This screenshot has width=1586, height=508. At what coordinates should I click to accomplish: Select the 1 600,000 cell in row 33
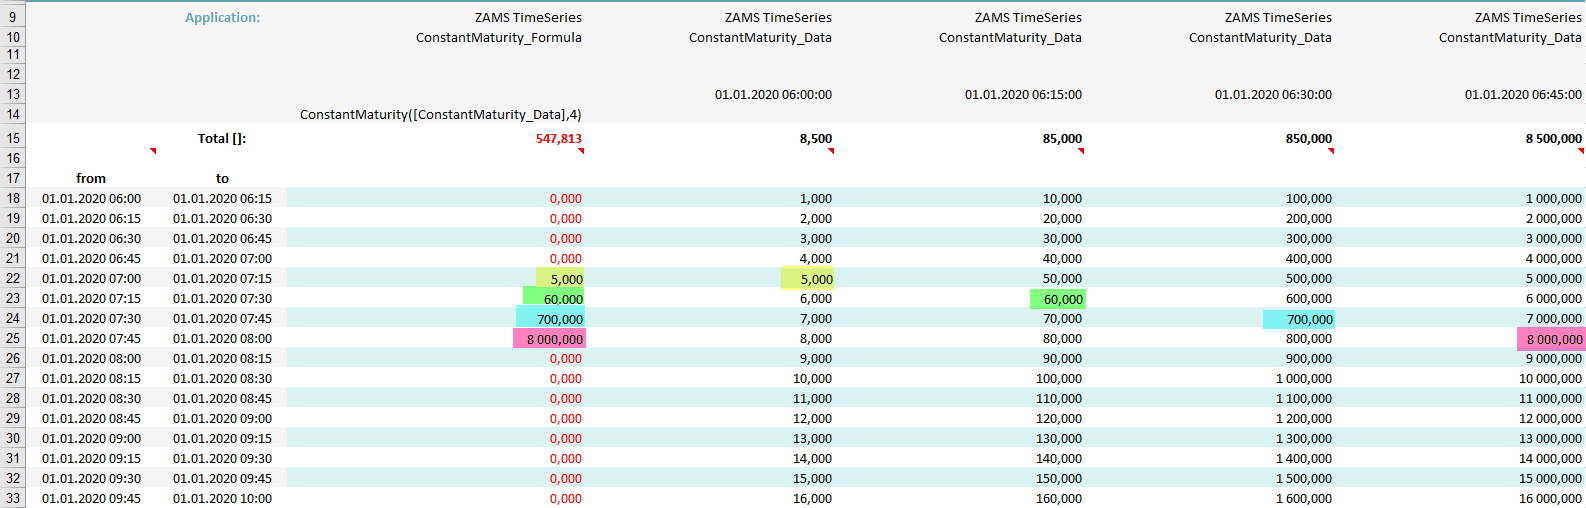click(1303, 498)
